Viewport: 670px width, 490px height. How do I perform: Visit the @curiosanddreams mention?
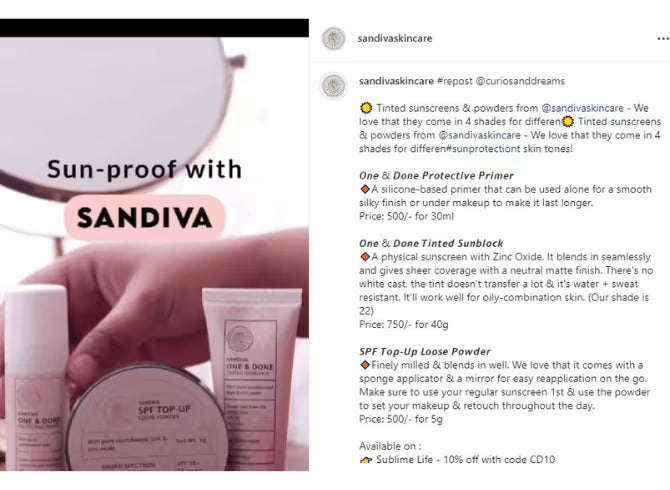(520, 81)
